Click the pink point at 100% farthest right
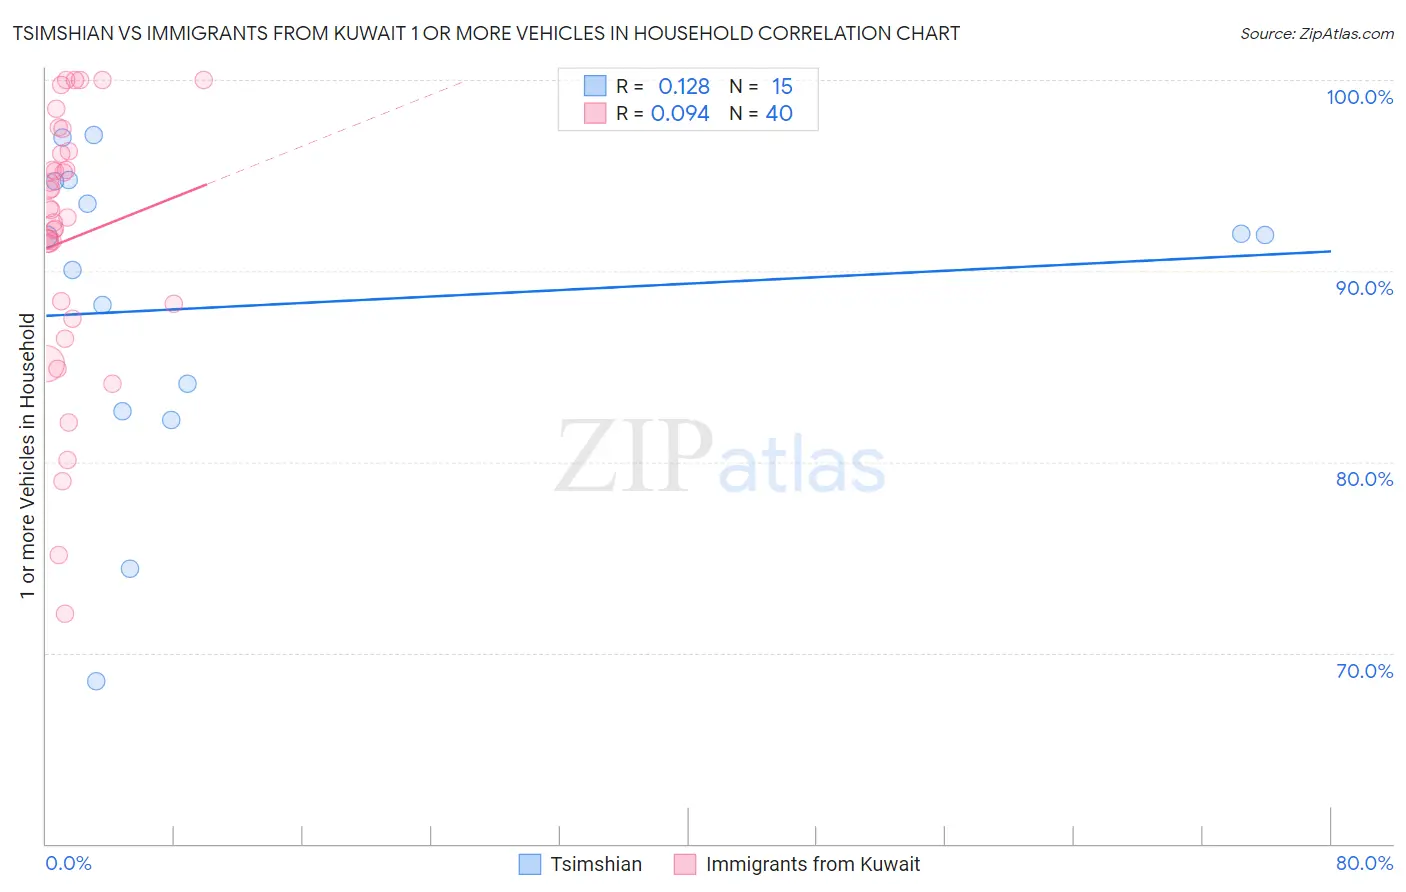This screenshot has height=892, width=1406. tap(204, 80)
